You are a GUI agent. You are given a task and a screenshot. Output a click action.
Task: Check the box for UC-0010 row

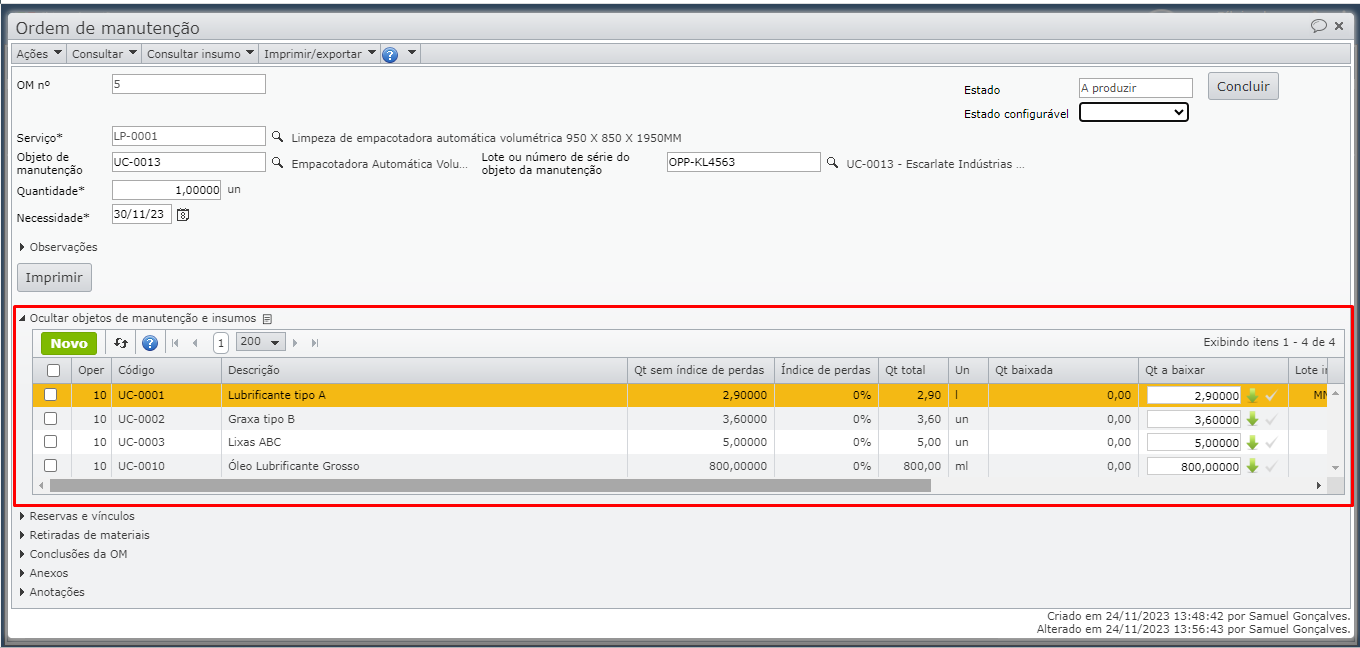(x=51, y=466)
